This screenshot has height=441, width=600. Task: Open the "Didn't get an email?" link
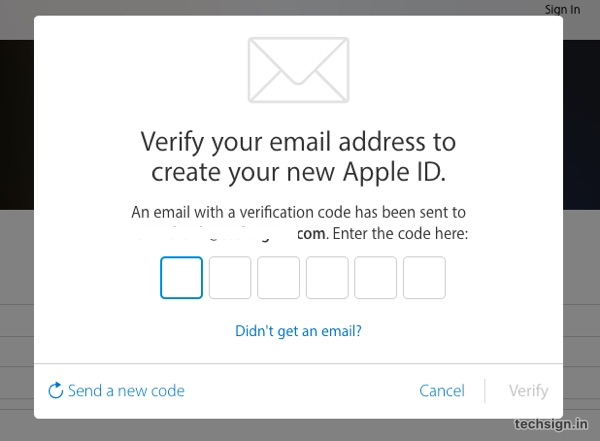tap(298, 331)
